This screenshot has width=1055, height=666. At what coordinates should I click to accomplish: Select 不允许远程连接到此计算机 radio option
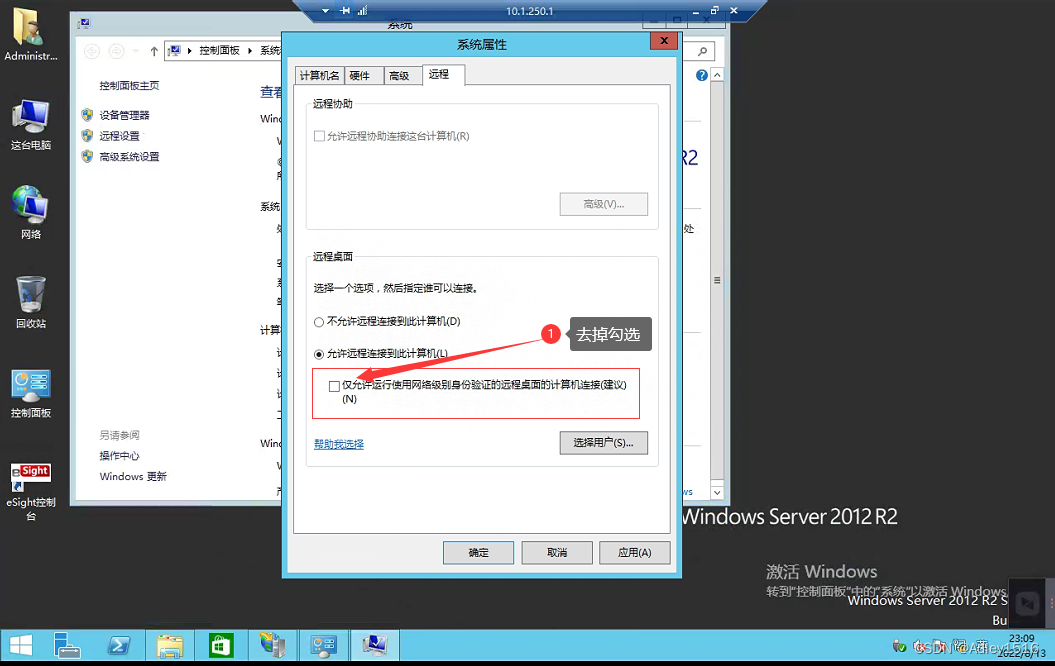point(319,322)
